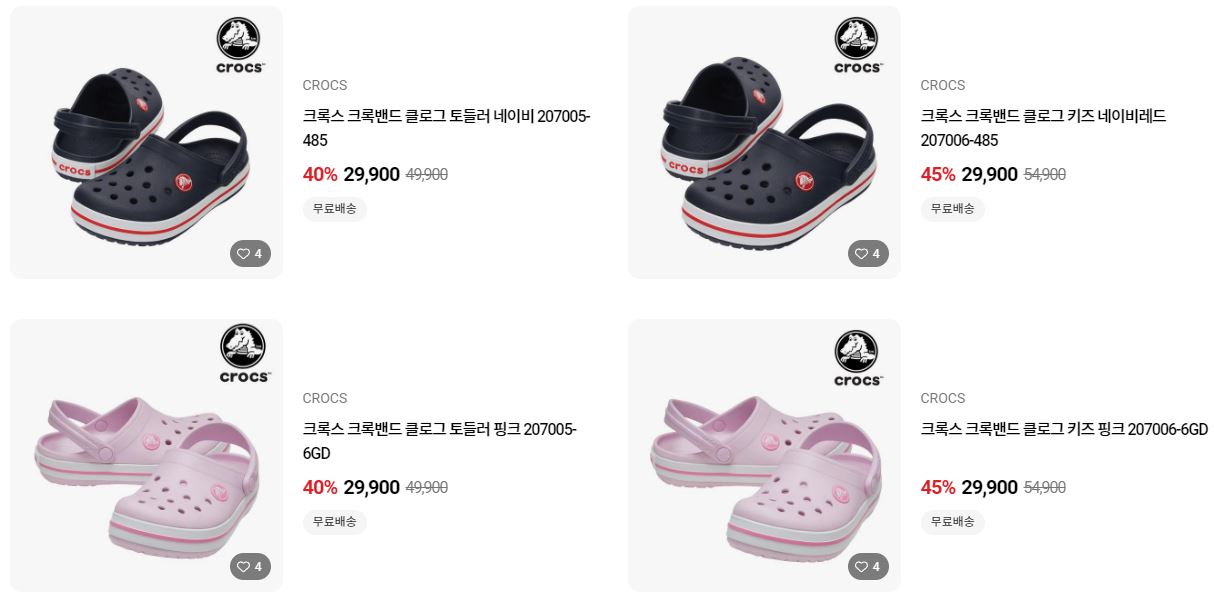Open navy red kids clog product image
This screenshot has height=597, width=1214.
click(764, 142)
